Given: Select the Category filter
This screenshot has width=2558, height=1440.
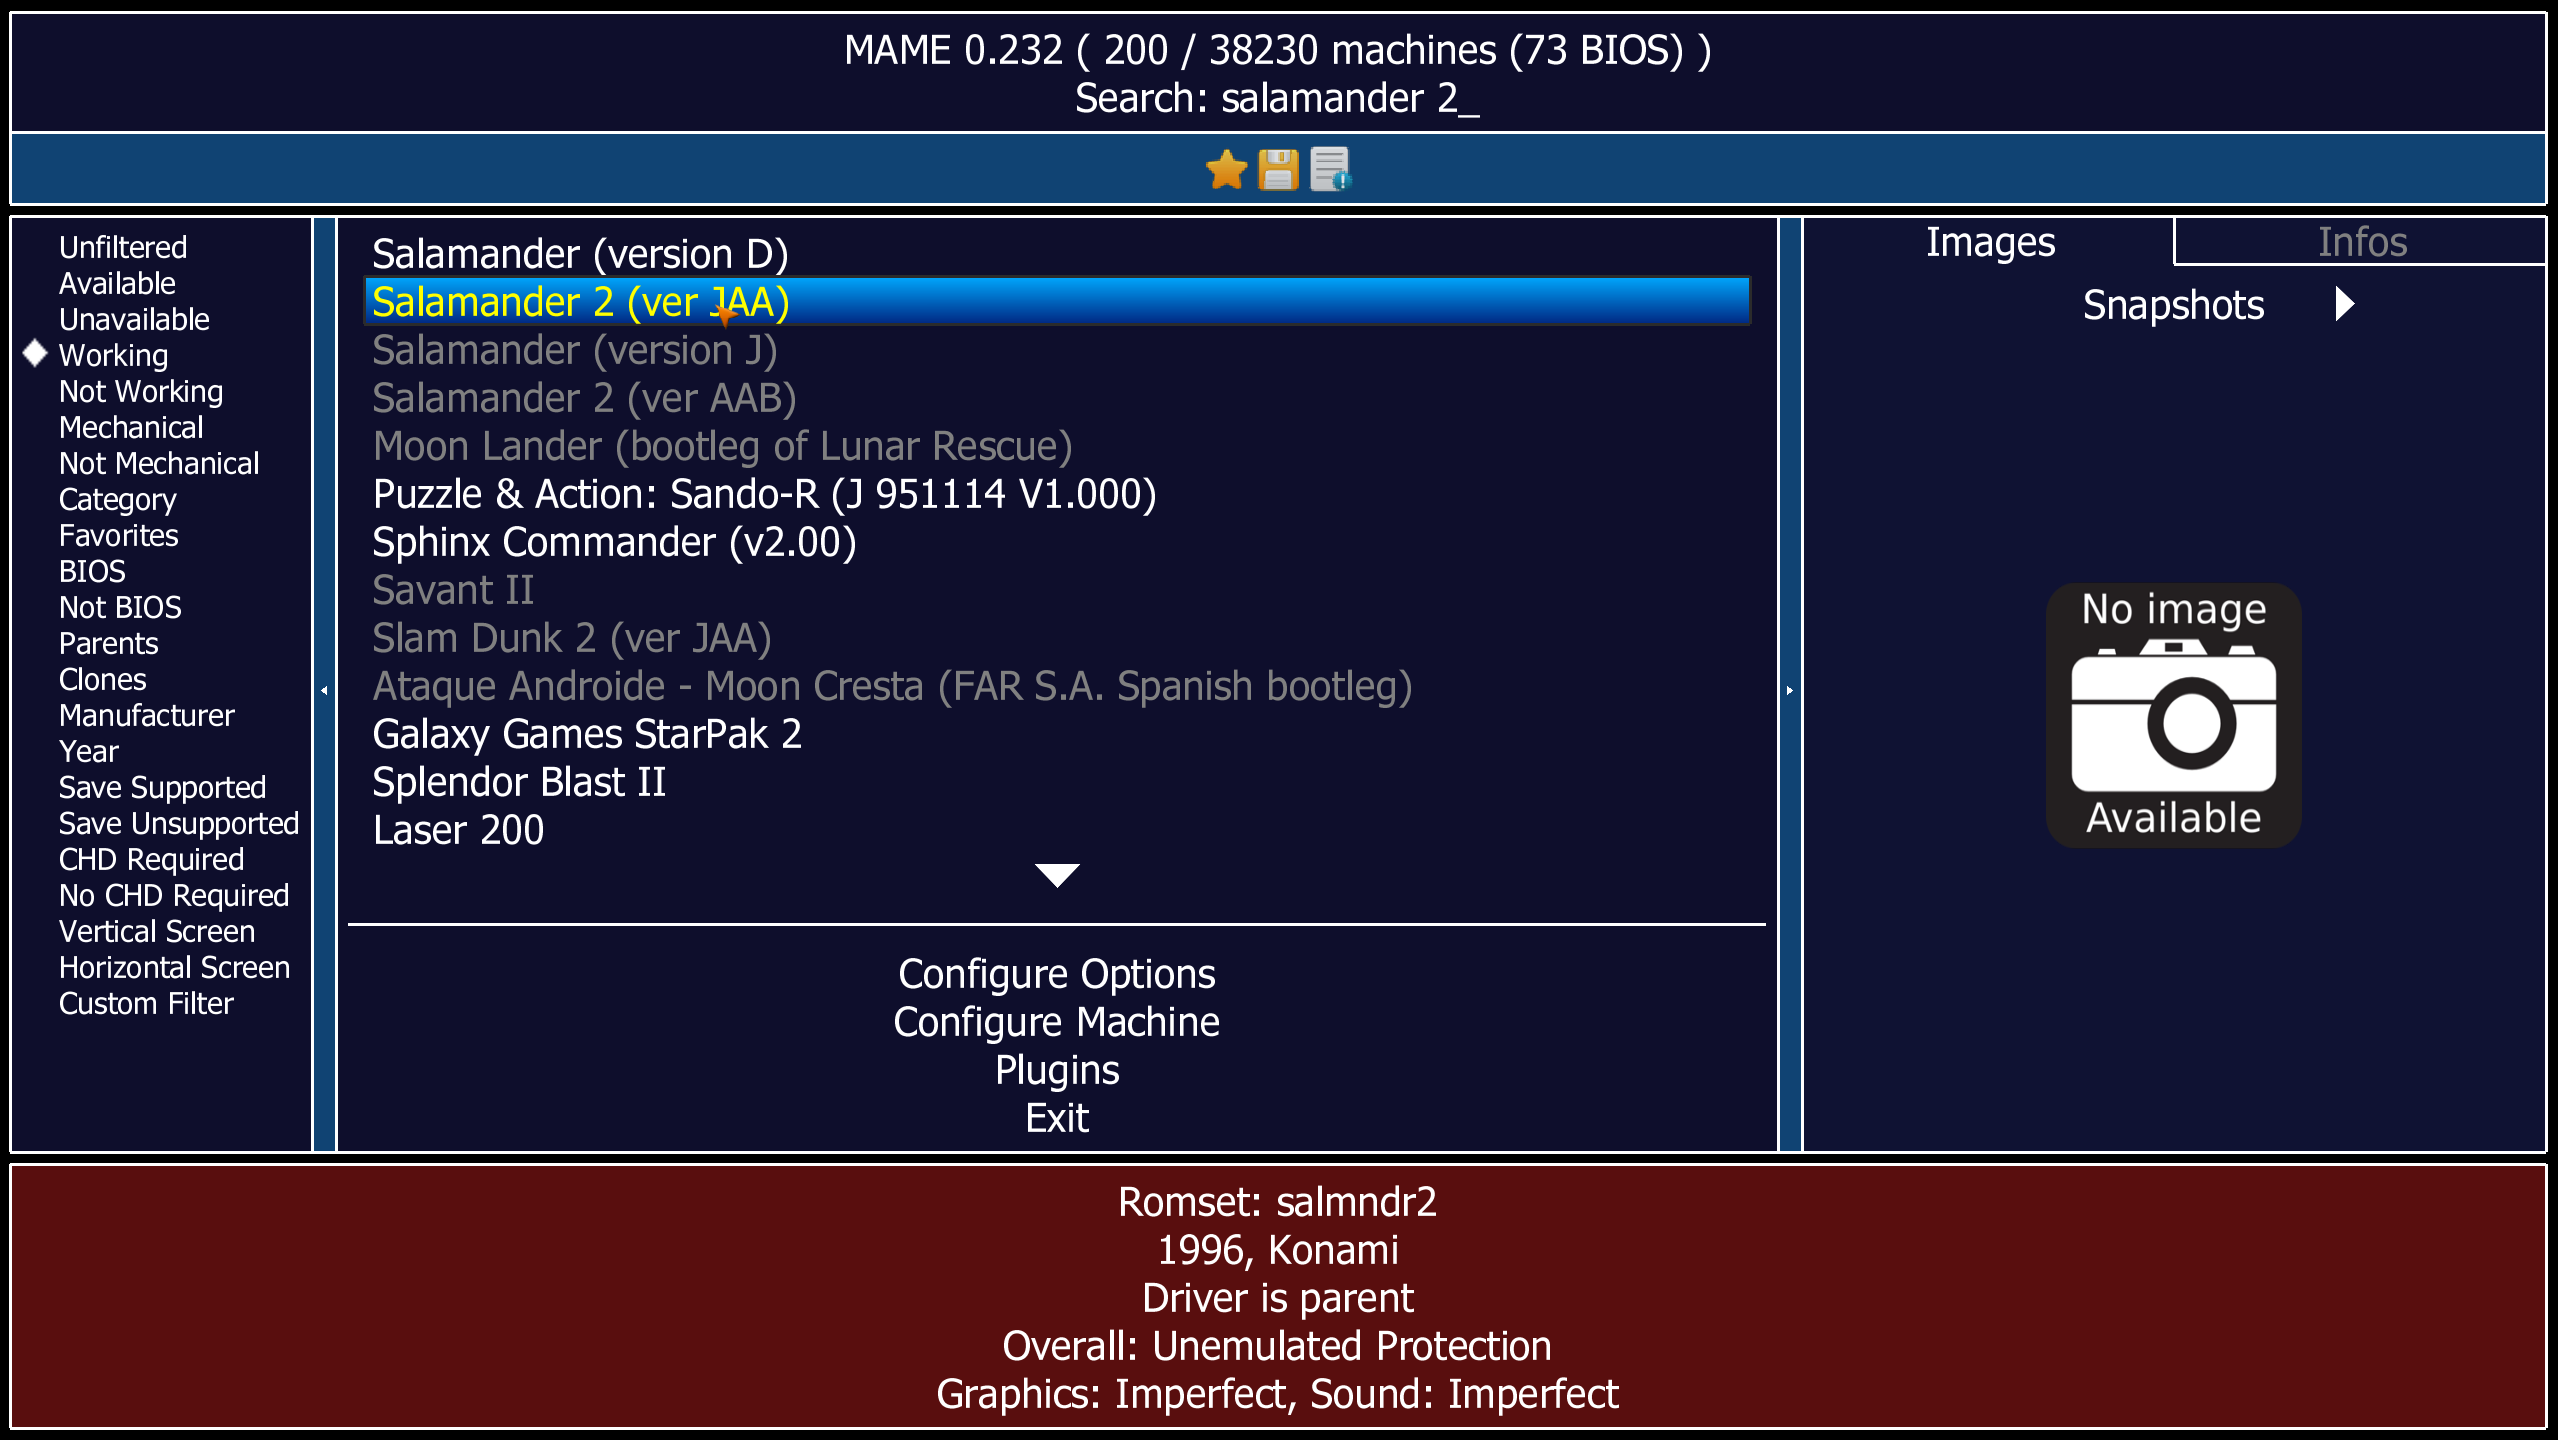Looking at the screenshot, I should point(117,499).
